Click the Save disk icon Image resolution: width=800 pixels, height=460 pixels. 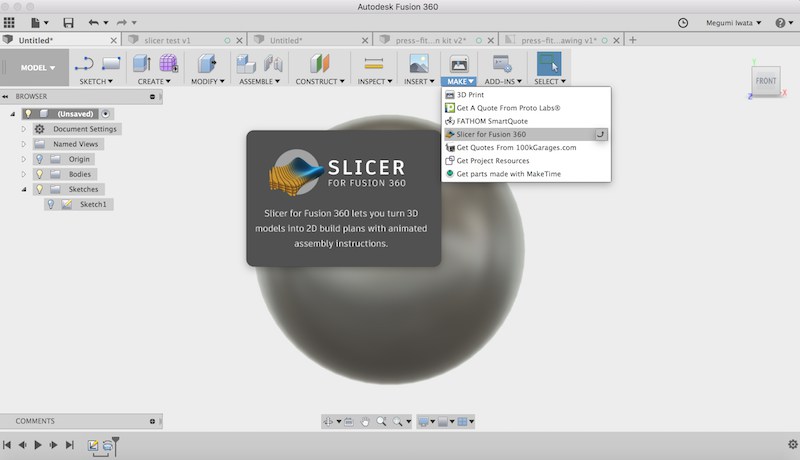(68, 22)
